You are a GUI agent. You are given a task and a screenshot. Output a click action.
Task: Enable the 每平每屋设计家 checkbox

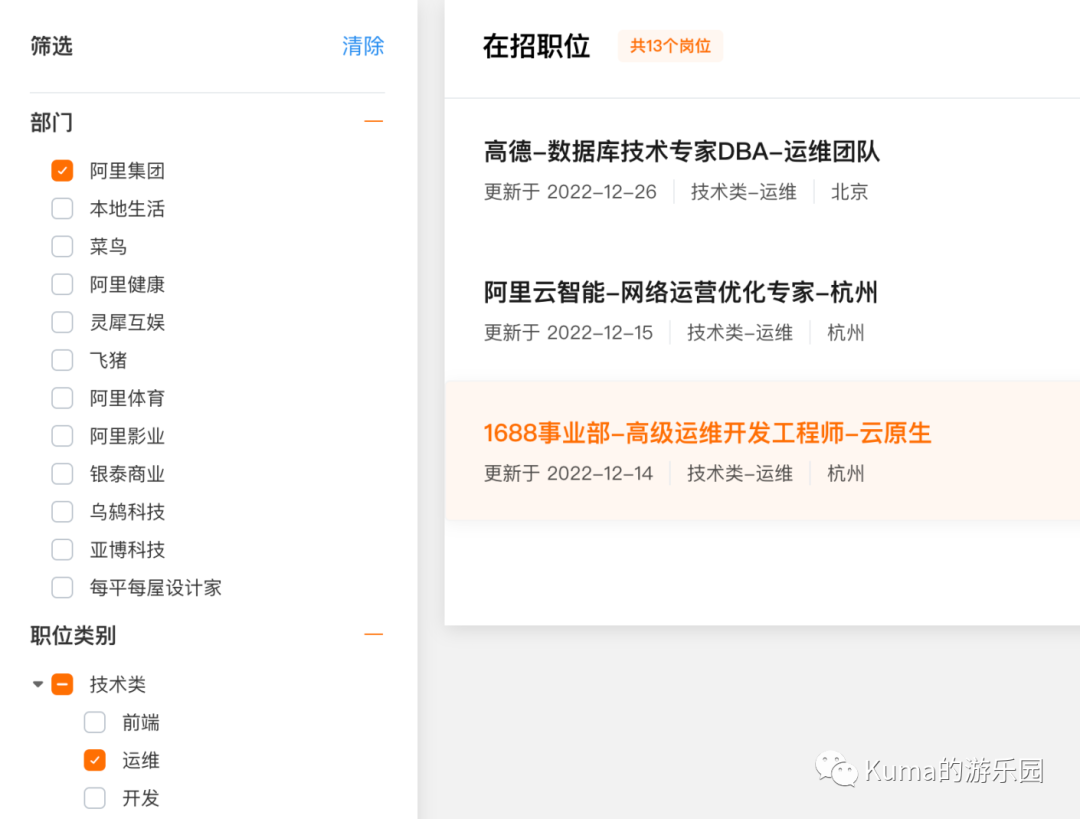point(62,588)
